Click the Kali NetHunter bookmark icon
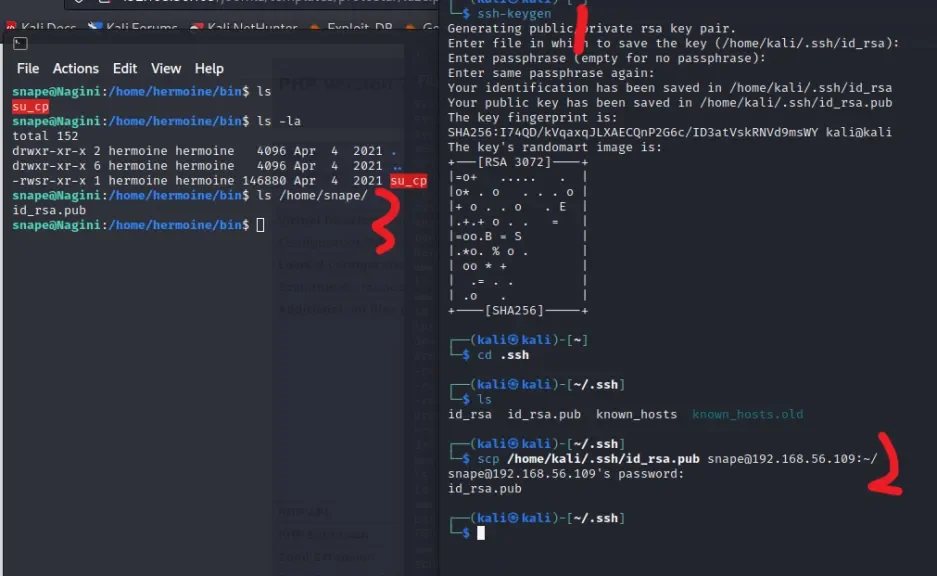The image size is (937, 576). (x=196, y=28)
